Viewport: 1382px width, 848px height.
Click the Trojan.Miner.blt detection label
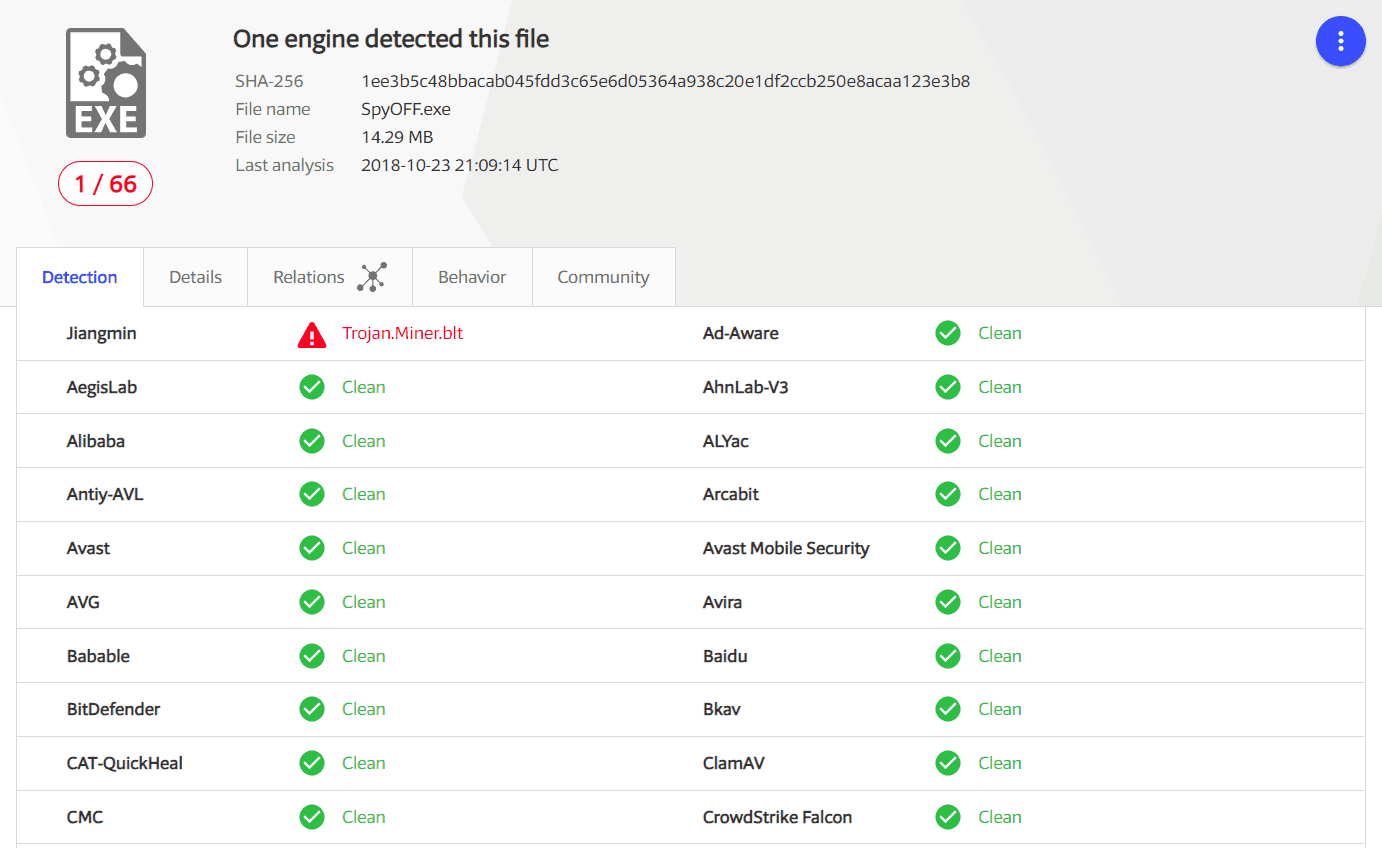403,333
